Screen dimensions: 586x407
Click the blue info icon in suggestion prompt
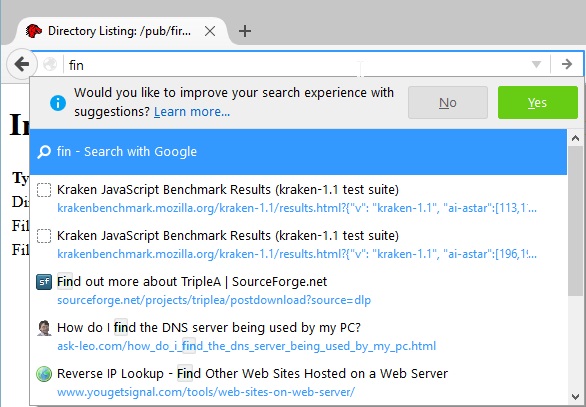[58, 103]
